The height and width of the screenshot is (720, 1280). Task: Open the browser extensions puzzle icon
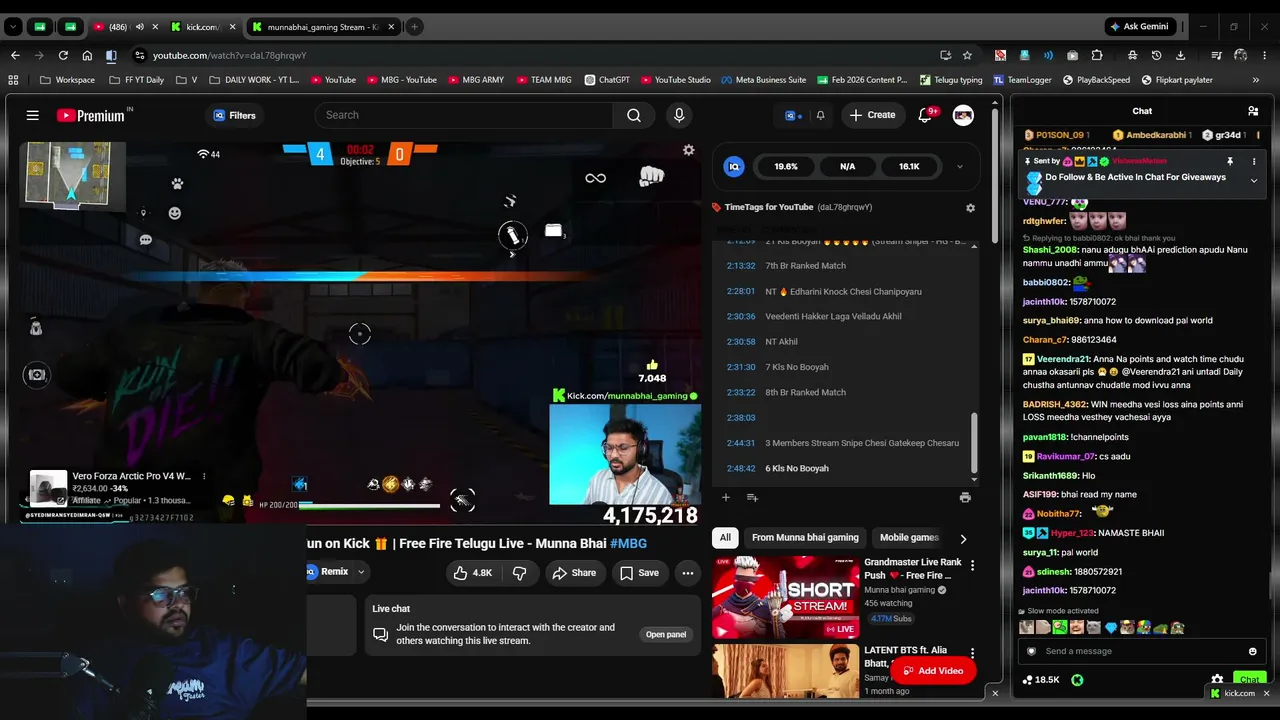click(x=1097, y=55)
